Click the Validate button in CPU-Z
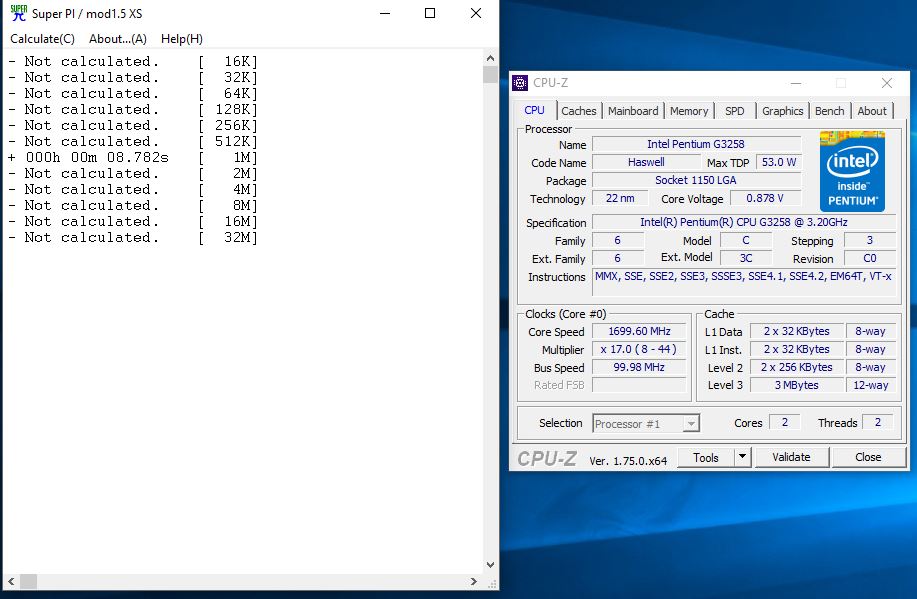Viewport: 917px width, 599px height. 791,457
